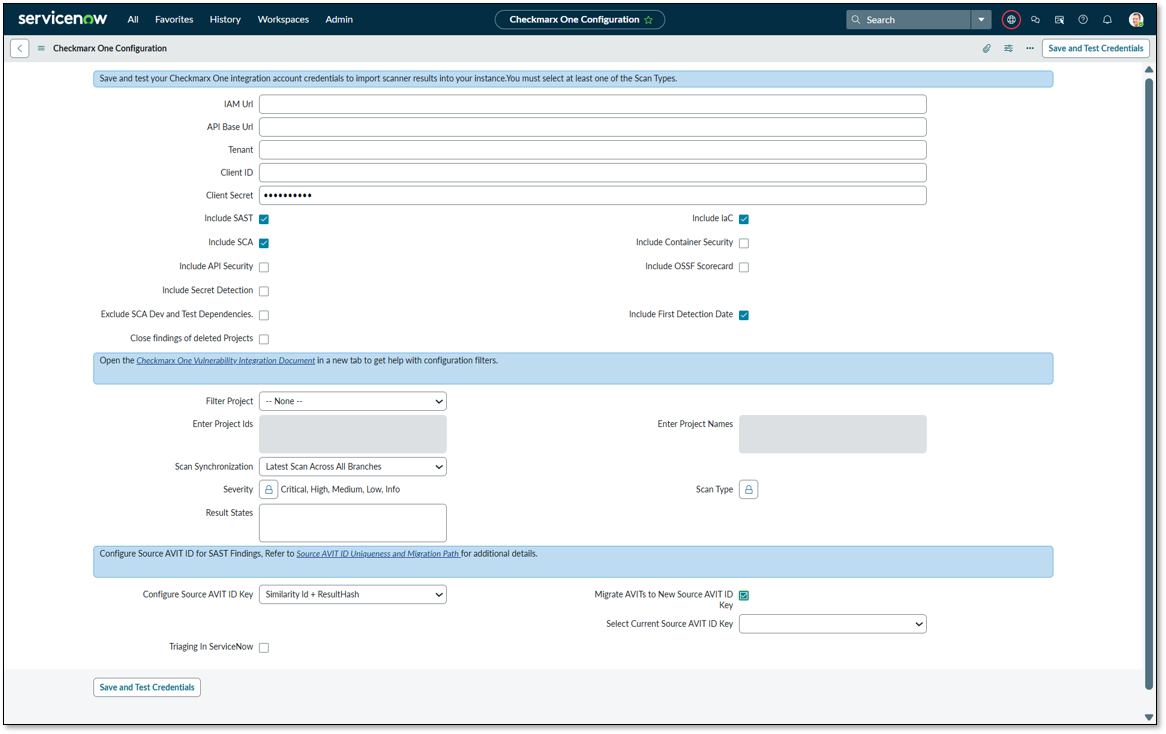This screenshot has width=1166, height=734.
Task: Open Source AVIT ID Uniqueness and Migration Path link
Action: coord(378,554)
